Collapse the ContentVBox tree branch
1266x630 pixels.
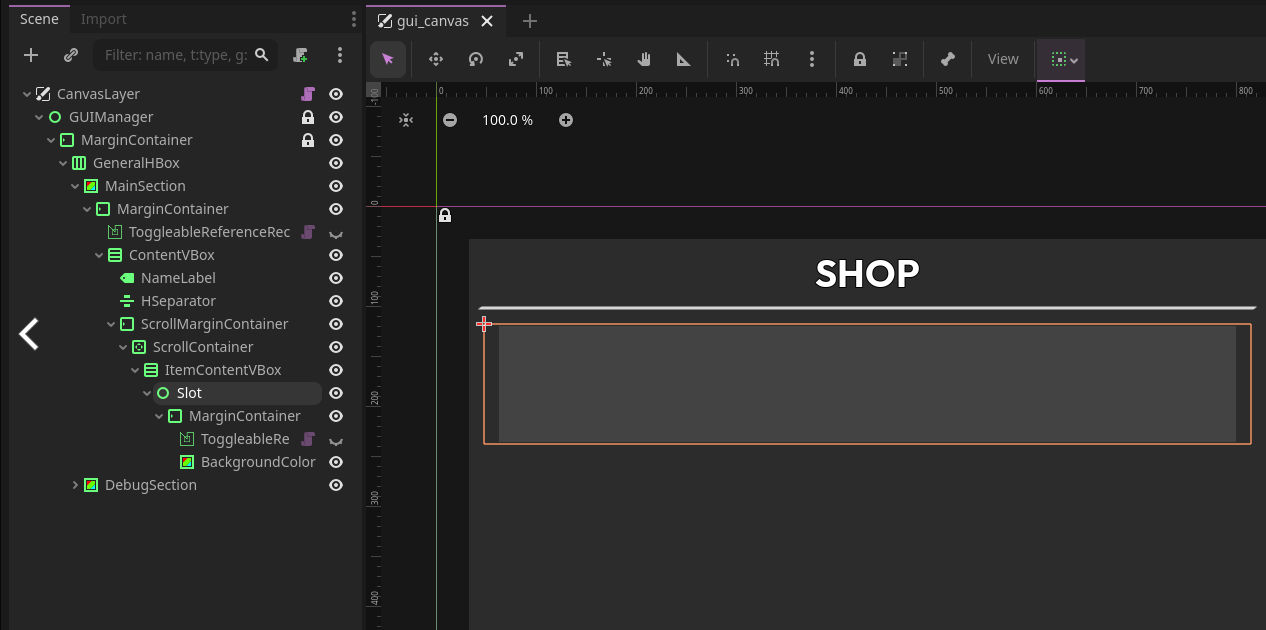coord(98,254)
